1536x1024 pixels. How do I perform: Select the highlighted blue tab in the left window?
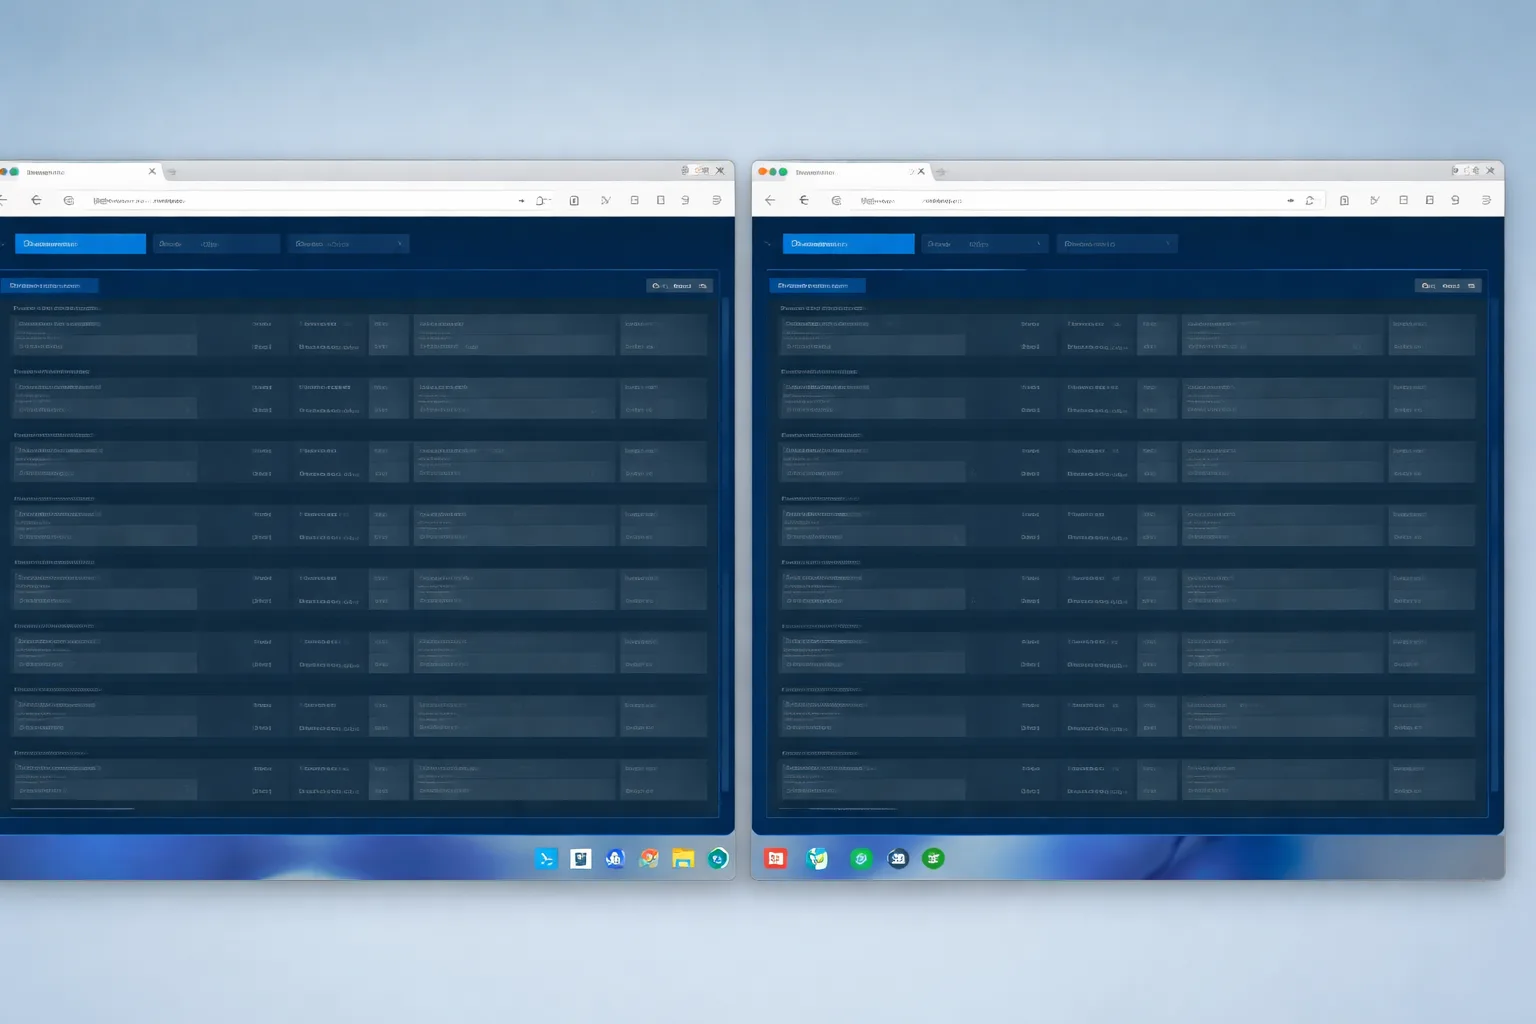pyautogui.click(x=80, y=243)
